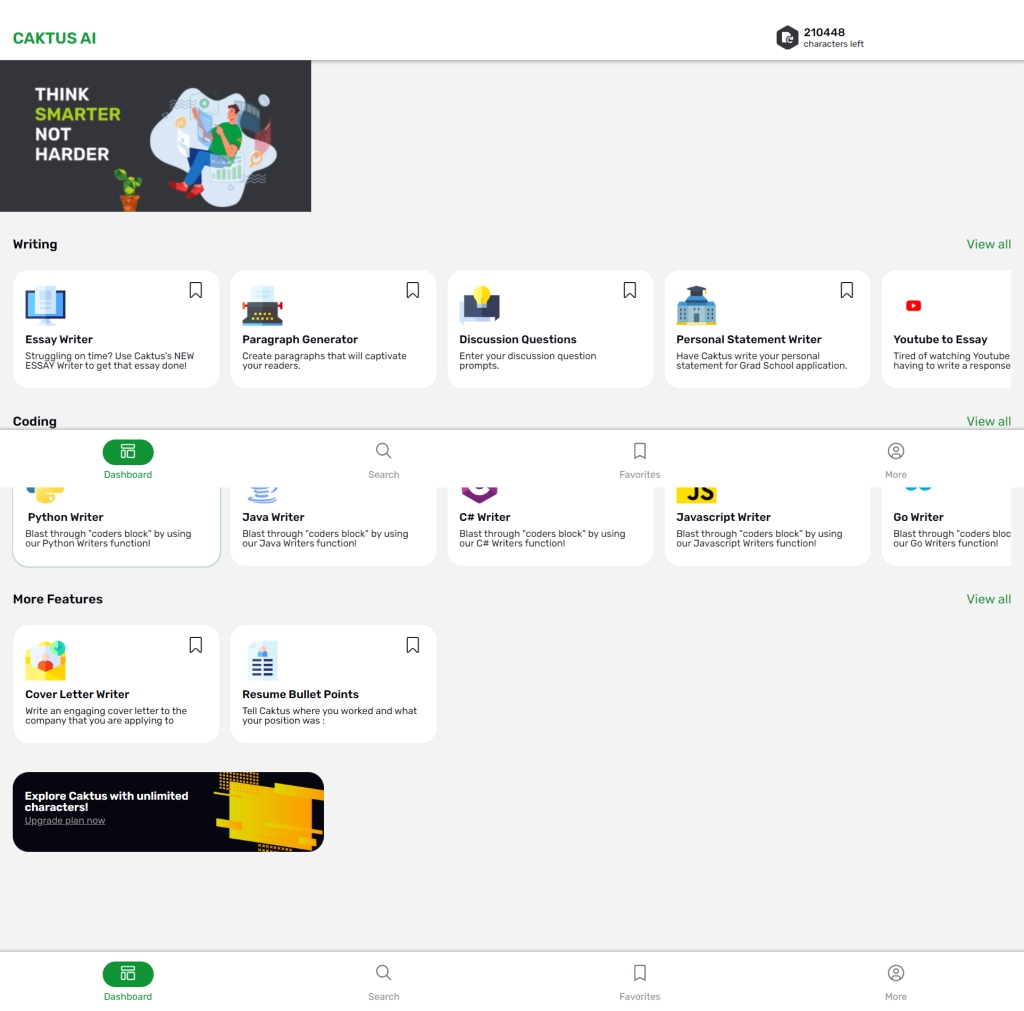Screen dimensions: 1024x1011
Task: Click the "characters left" label
Action: pos(833,44)
